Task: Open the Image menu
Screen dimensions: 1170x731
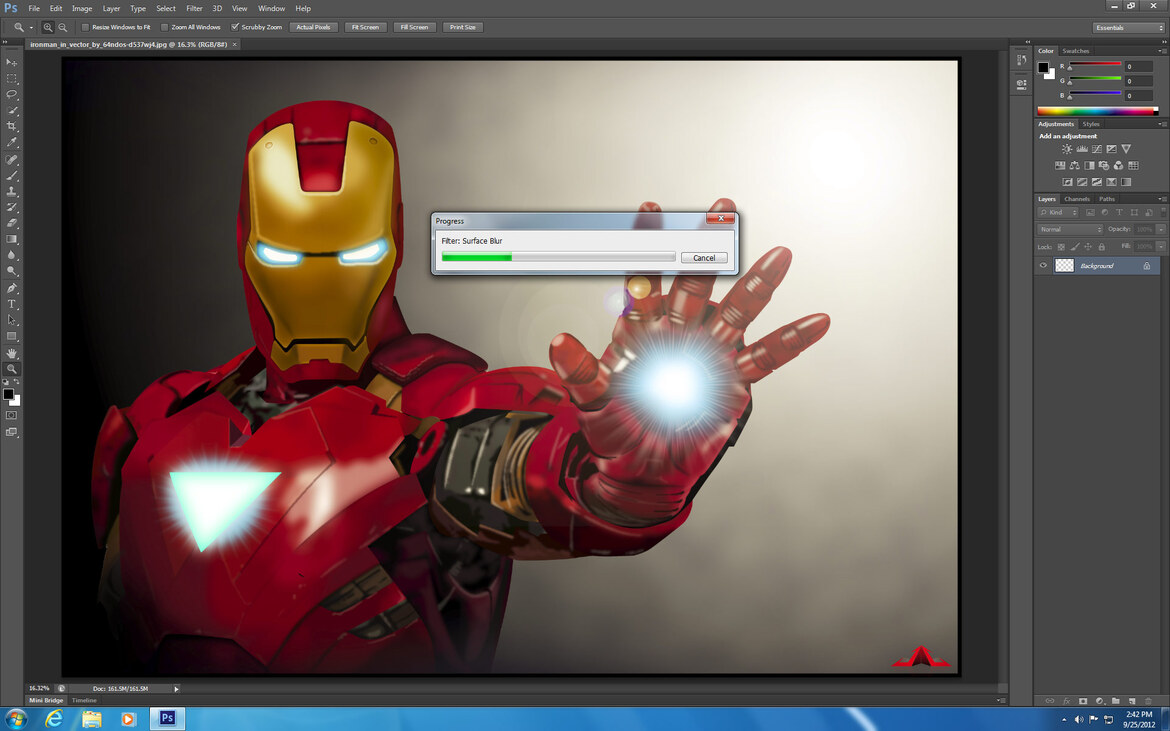Action: 82,8
